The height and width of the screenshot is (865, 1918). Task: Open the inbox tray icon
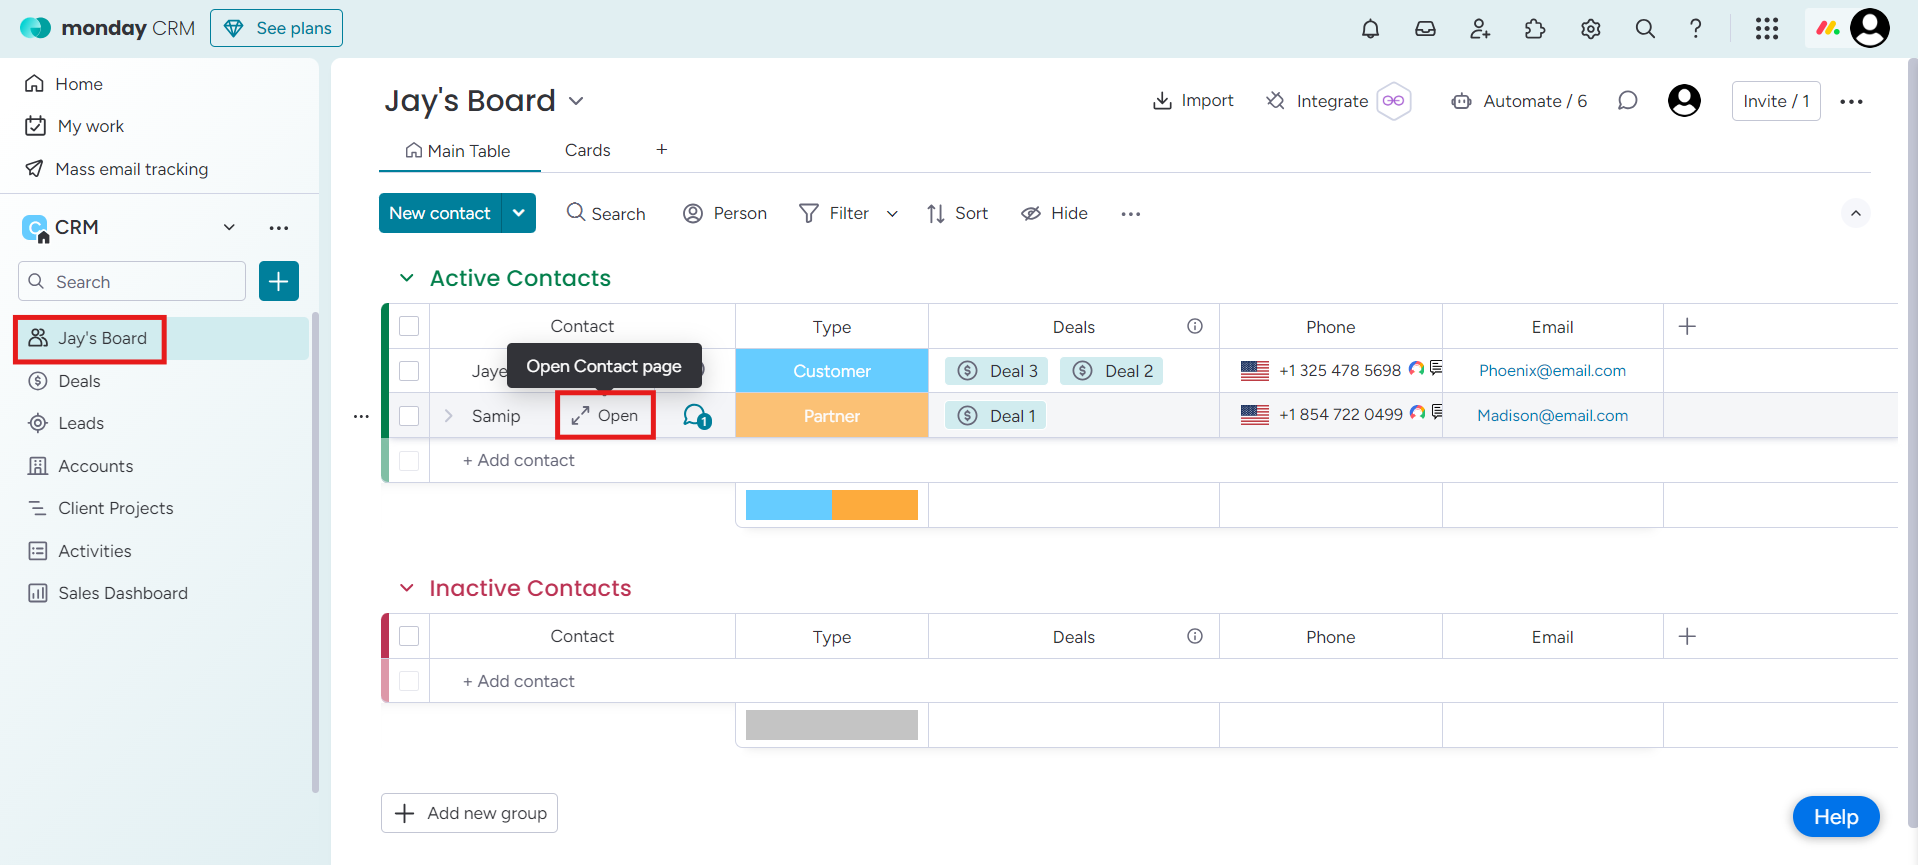(1425, 29)
